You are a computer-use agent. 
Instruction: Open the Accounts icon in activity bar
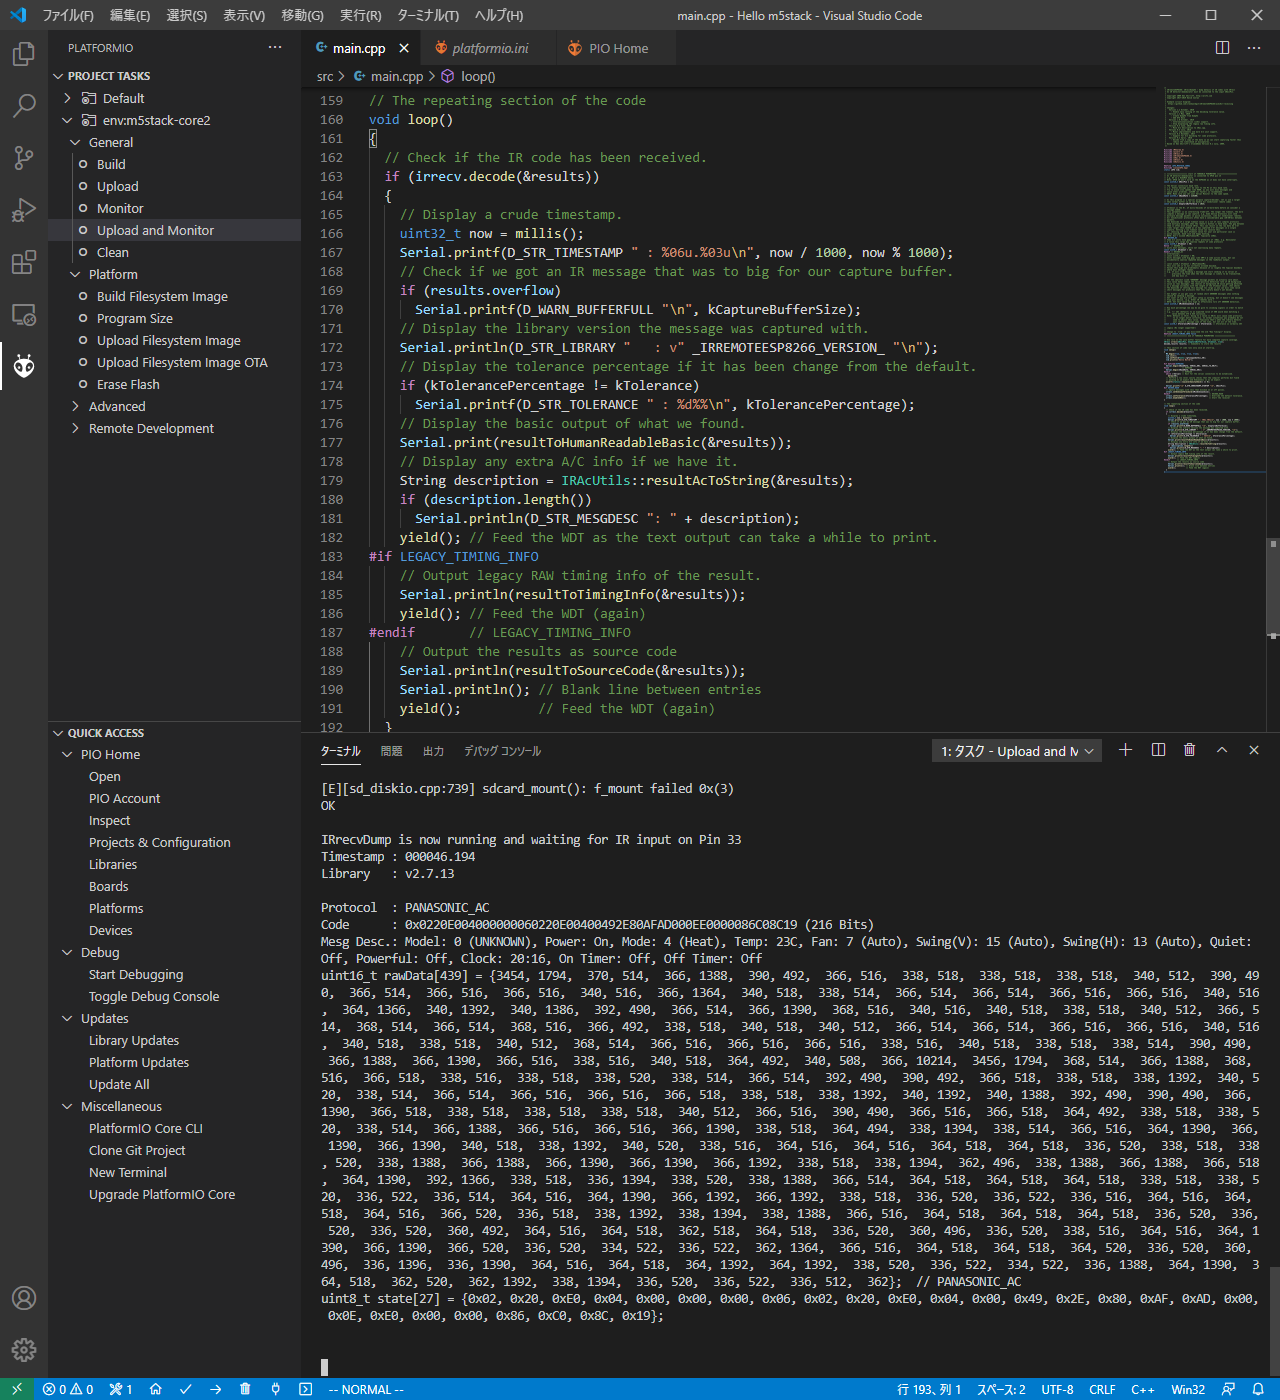24,1298
